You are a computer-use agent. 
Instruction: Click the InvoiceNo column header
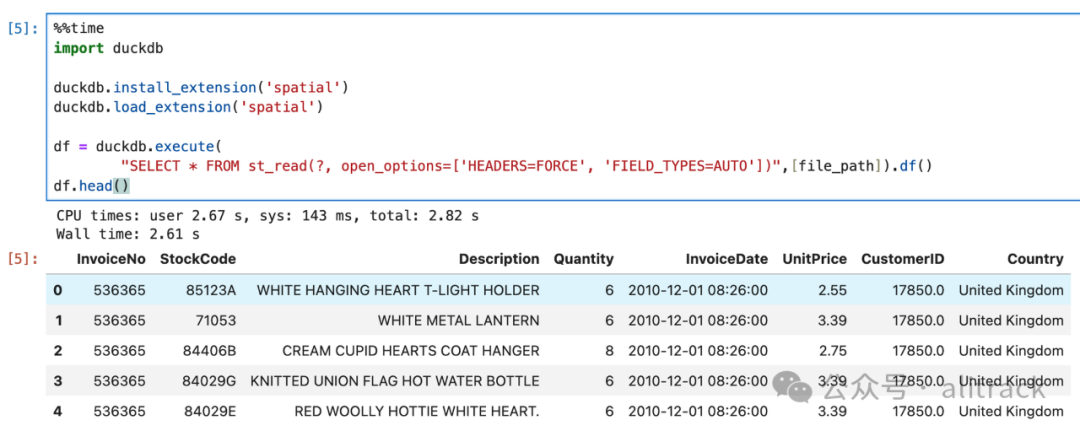pos(111,259)
